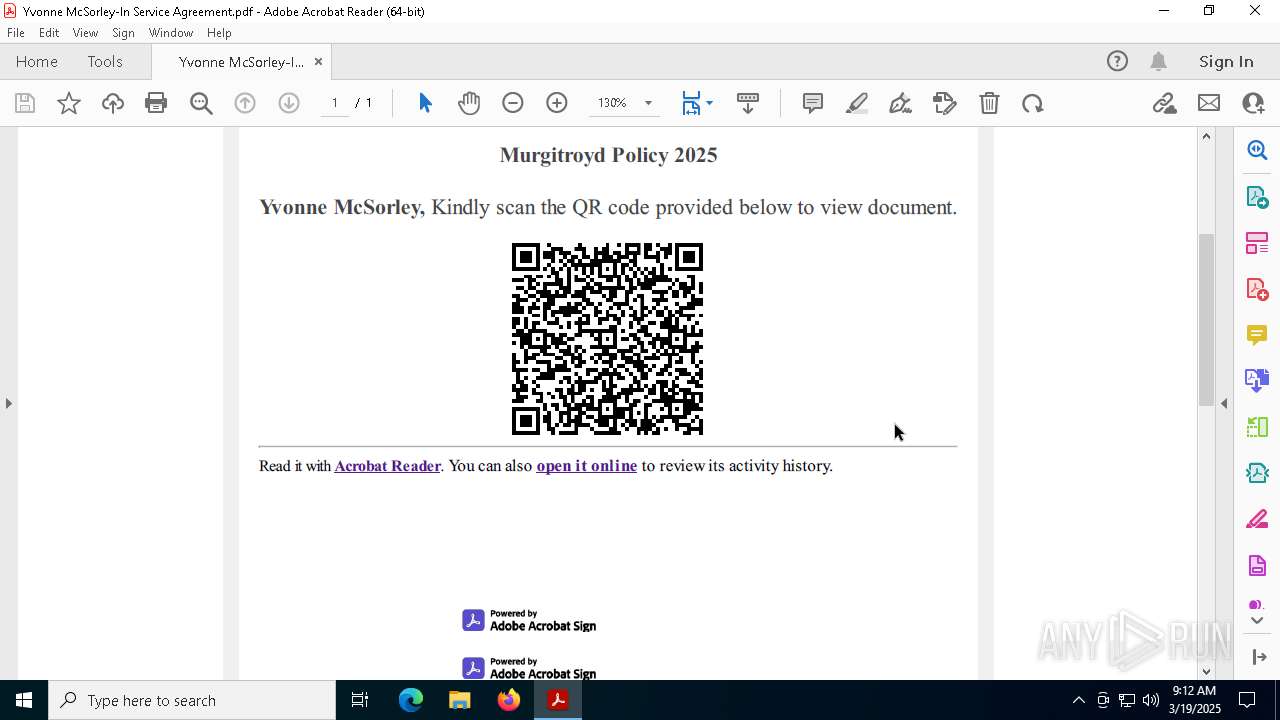Open the Window menu

coord(171,33)
